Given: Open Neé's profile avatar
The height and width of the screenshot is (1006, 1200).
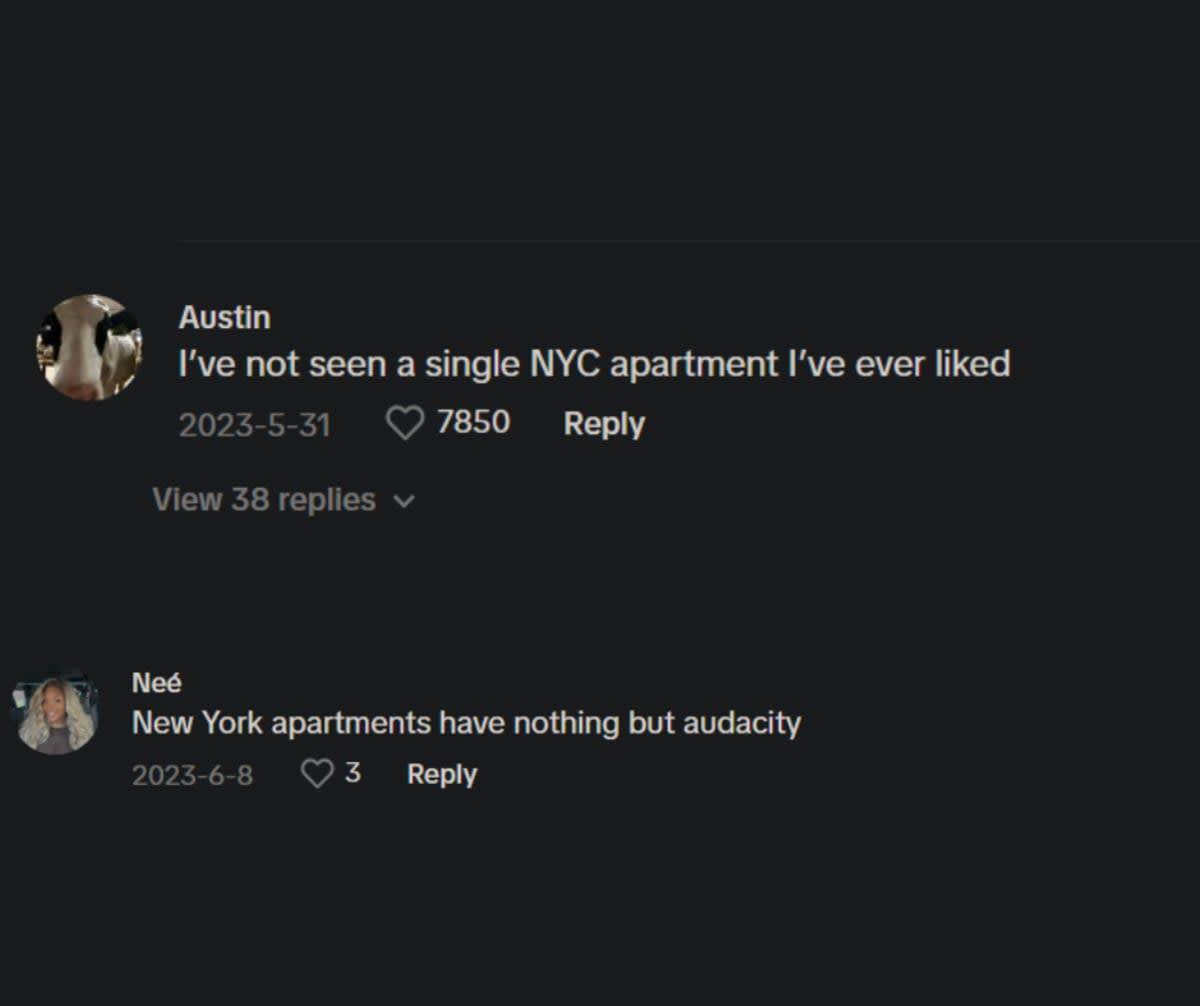Looking at the screenshot, I should click(x=57, y=713).
